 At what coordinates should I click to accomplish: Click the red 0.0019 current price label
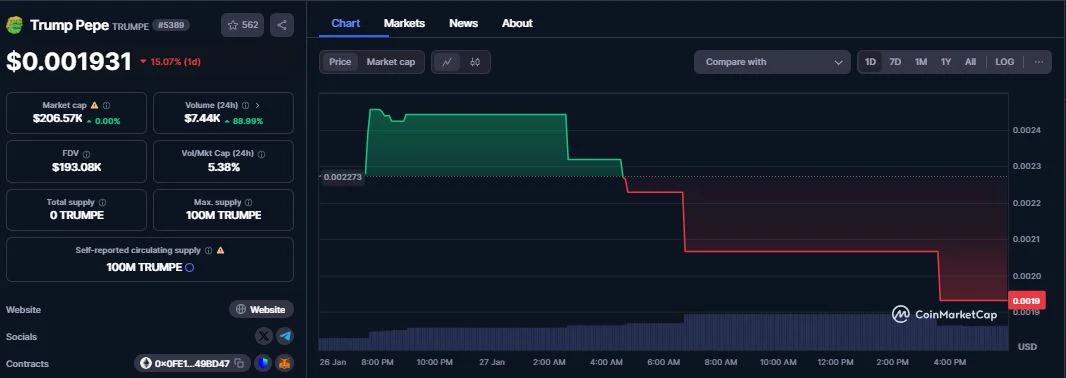[x=1027, y=300]
